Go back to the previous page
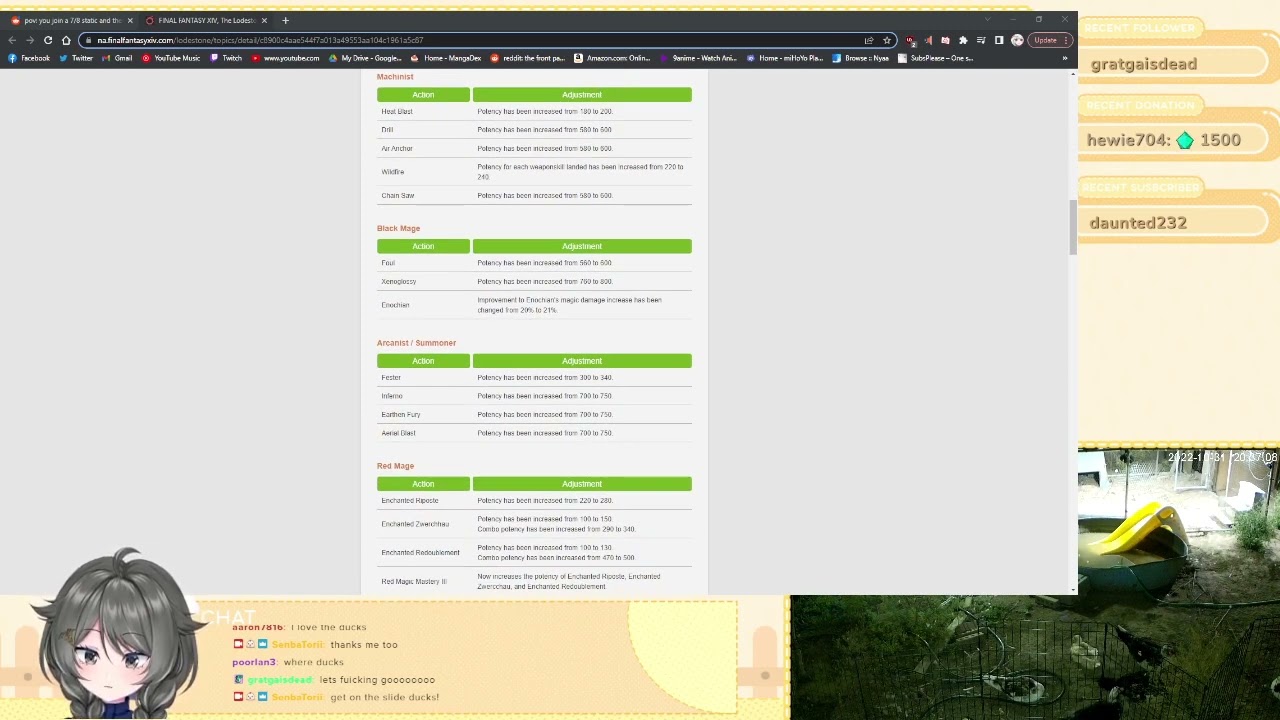Screen dimensions: 1280x720 (12, 40)
